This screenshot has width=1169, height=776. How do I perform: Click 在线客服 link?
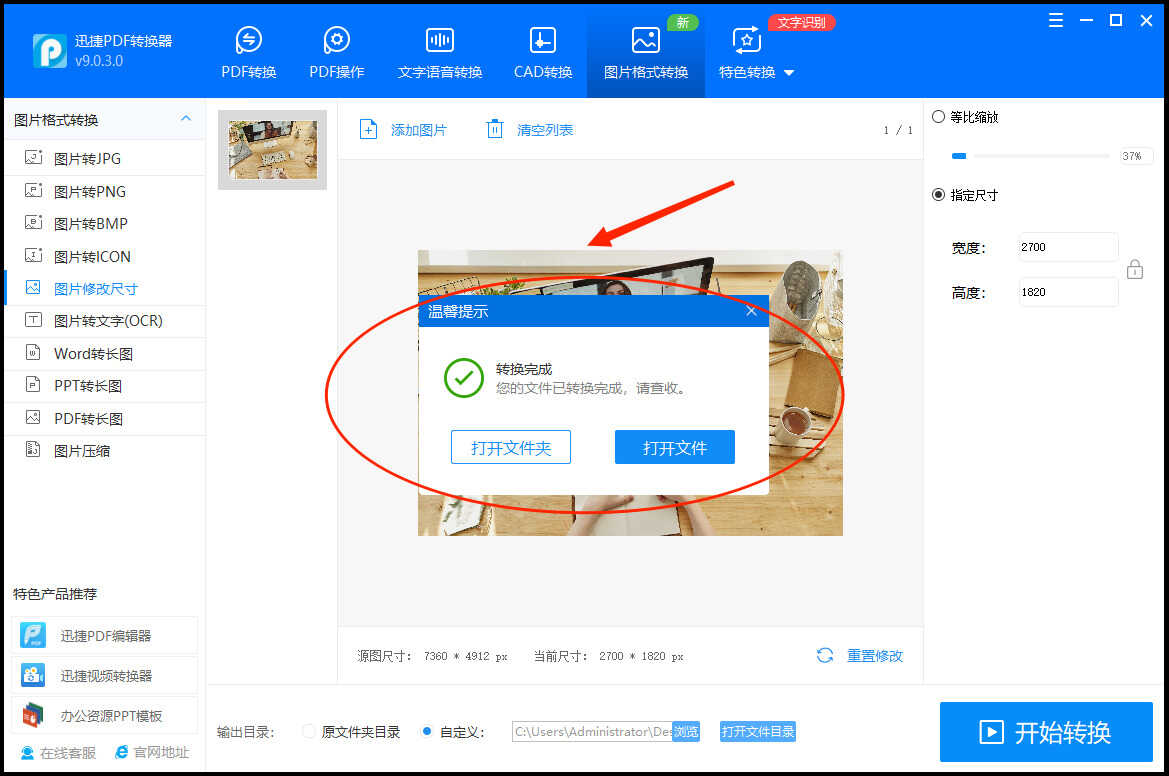(x=59, y=752)
